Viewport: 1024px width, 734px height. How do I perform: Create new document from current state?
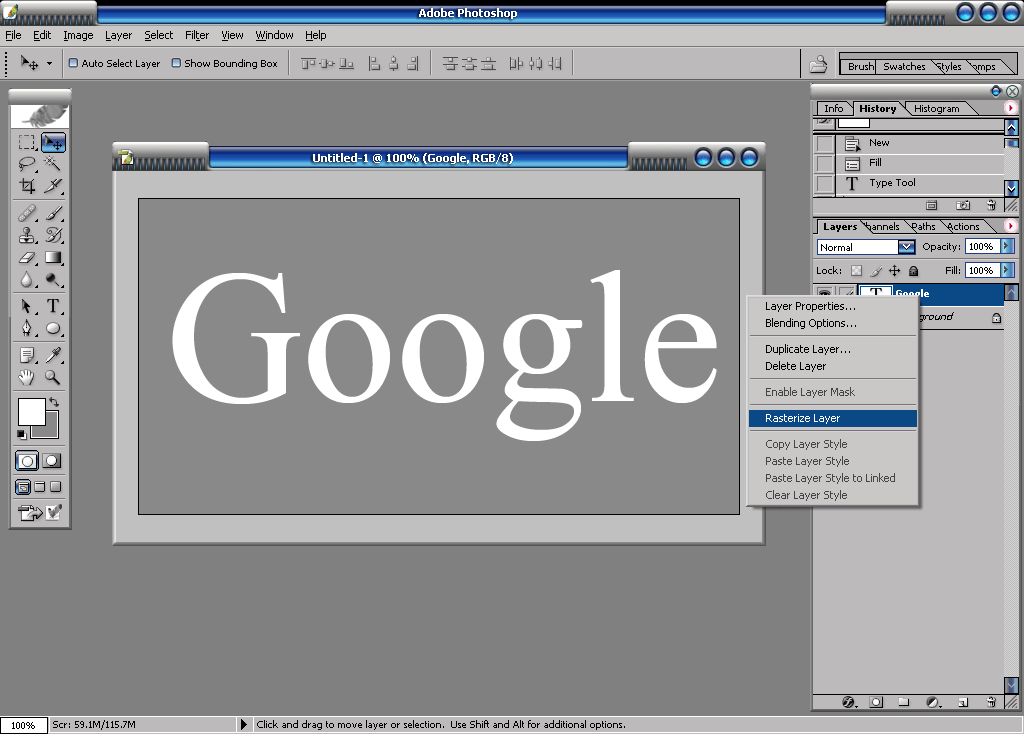point(932,205)
